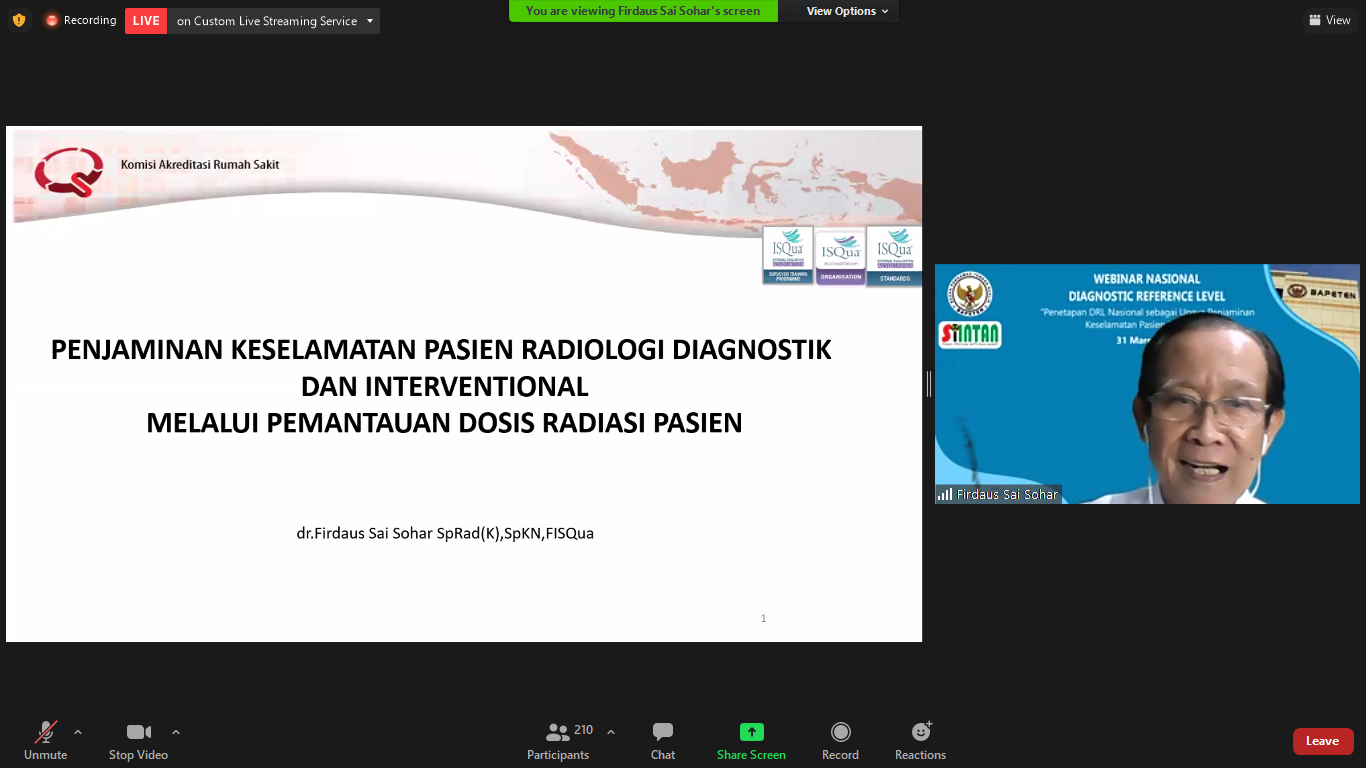Open the Reactions menu
This screenshot has height=768, width=1366.
point(920,741)
